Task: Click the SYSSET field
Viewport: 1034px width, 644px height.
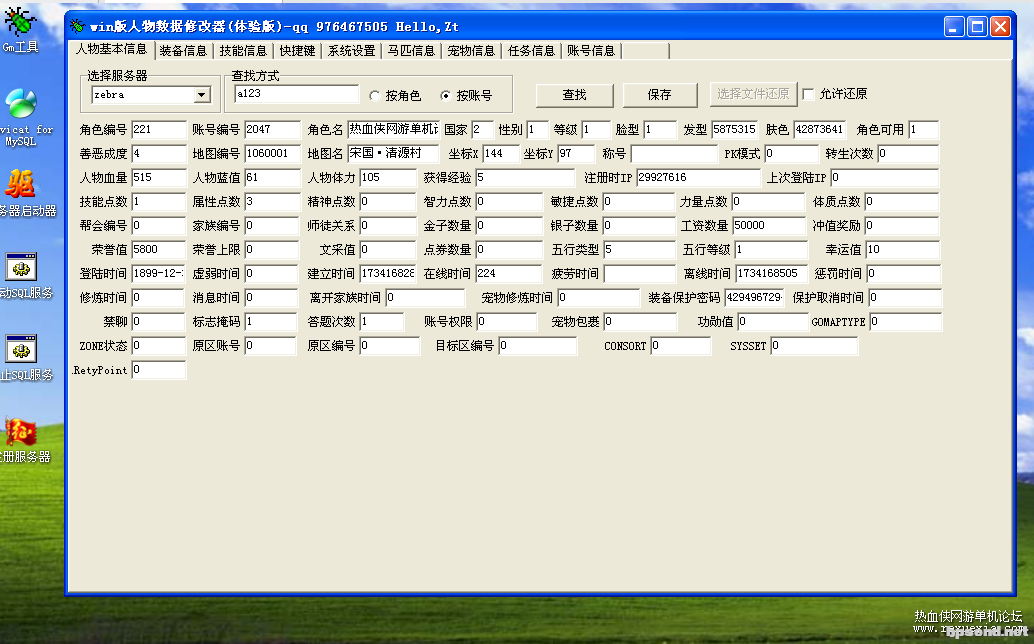Action: click(814, 346)
